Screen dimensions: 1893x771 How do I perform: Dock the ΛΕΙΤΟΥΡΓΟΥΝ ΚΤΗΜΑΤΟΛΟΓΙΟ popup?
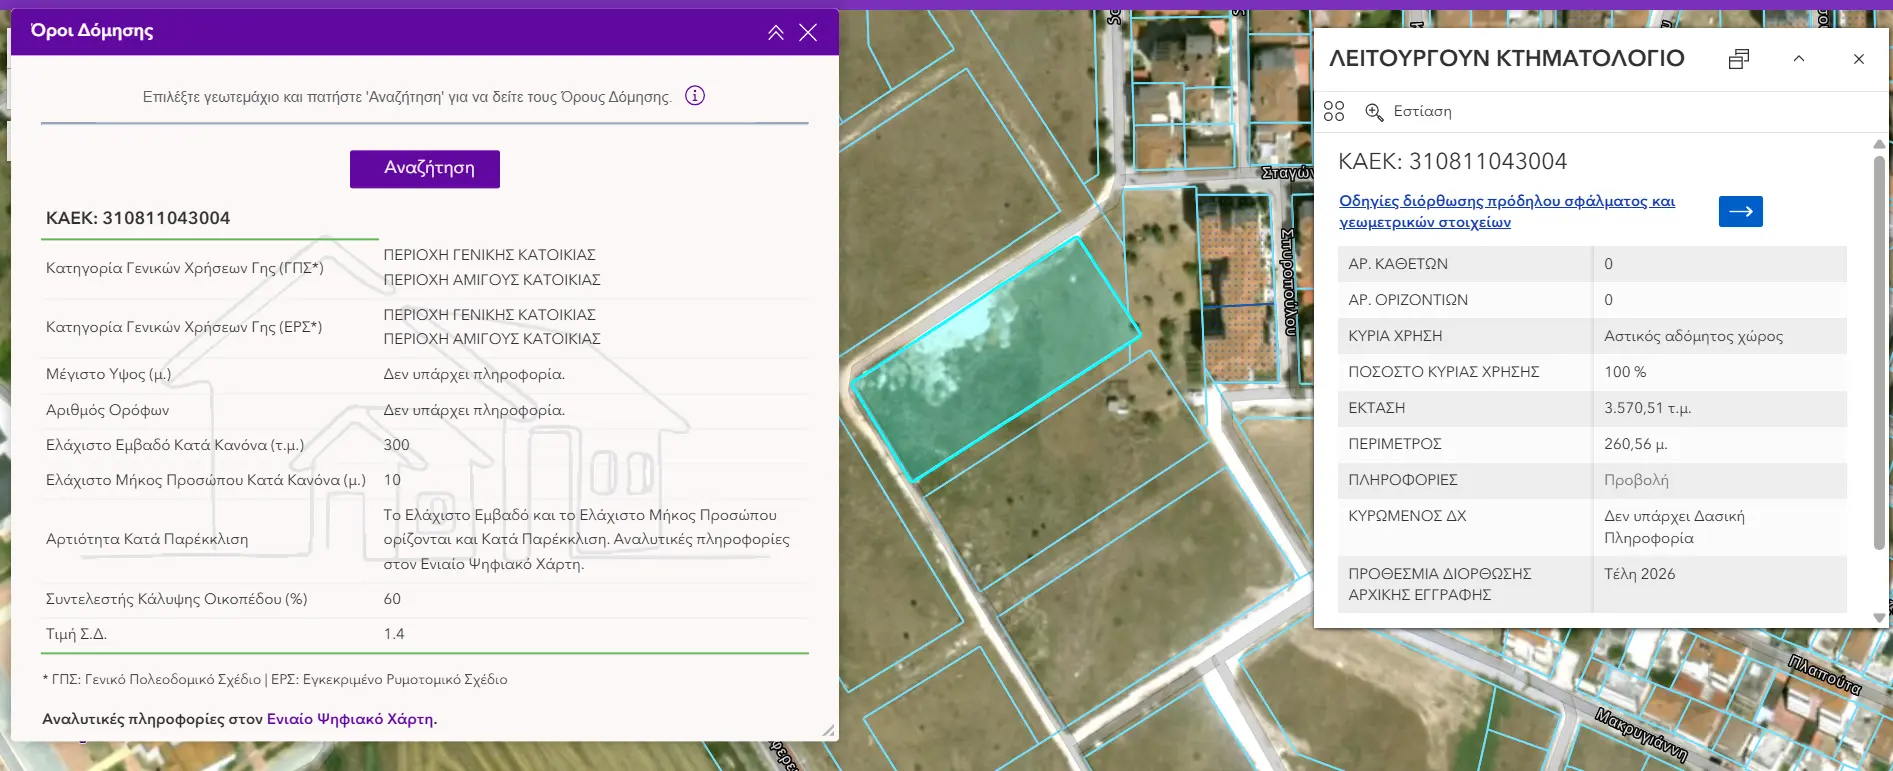[x=1739, y=59]
